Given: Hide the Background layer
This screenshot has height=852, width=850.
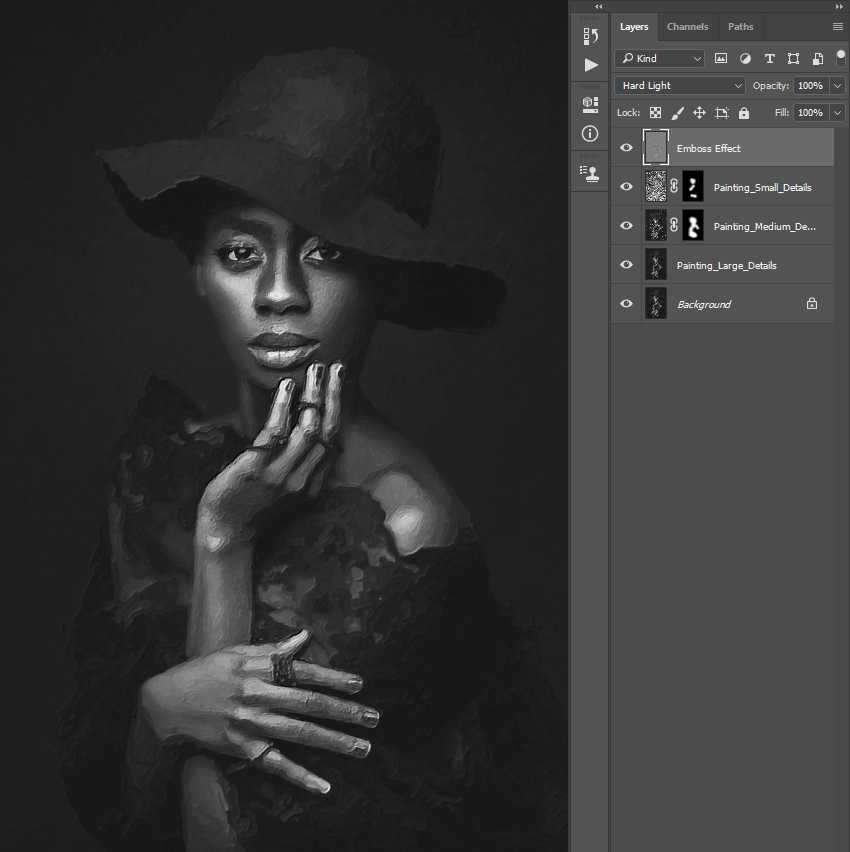Looking at the screenshot, I should point(627,304).
